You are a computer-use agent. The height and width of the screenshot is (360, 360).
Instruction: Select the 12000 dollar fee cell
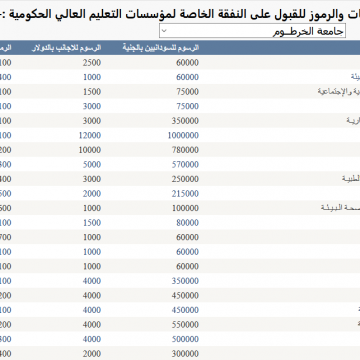[x=90, y=135]
